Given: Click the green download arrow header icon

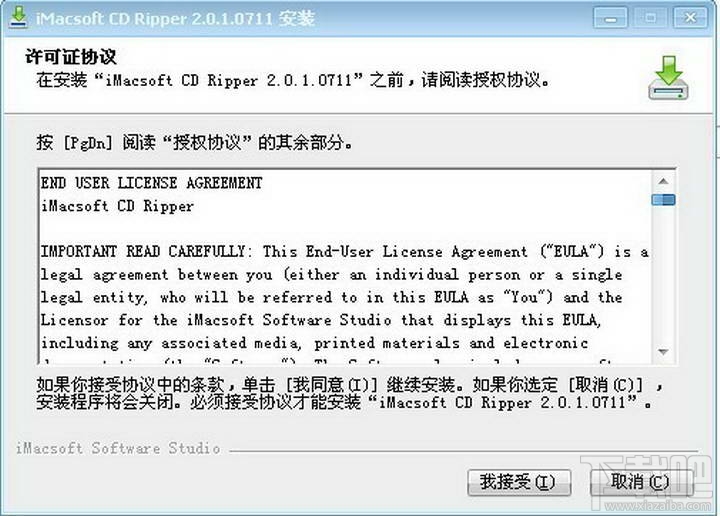Looking at the screenshot, I should [x=668, y=78].
